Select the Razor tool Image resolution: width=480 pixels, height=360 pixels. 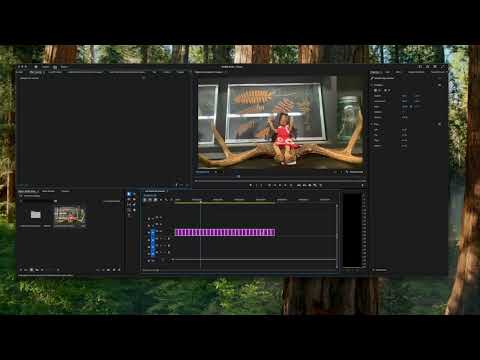tap(134, 199)
